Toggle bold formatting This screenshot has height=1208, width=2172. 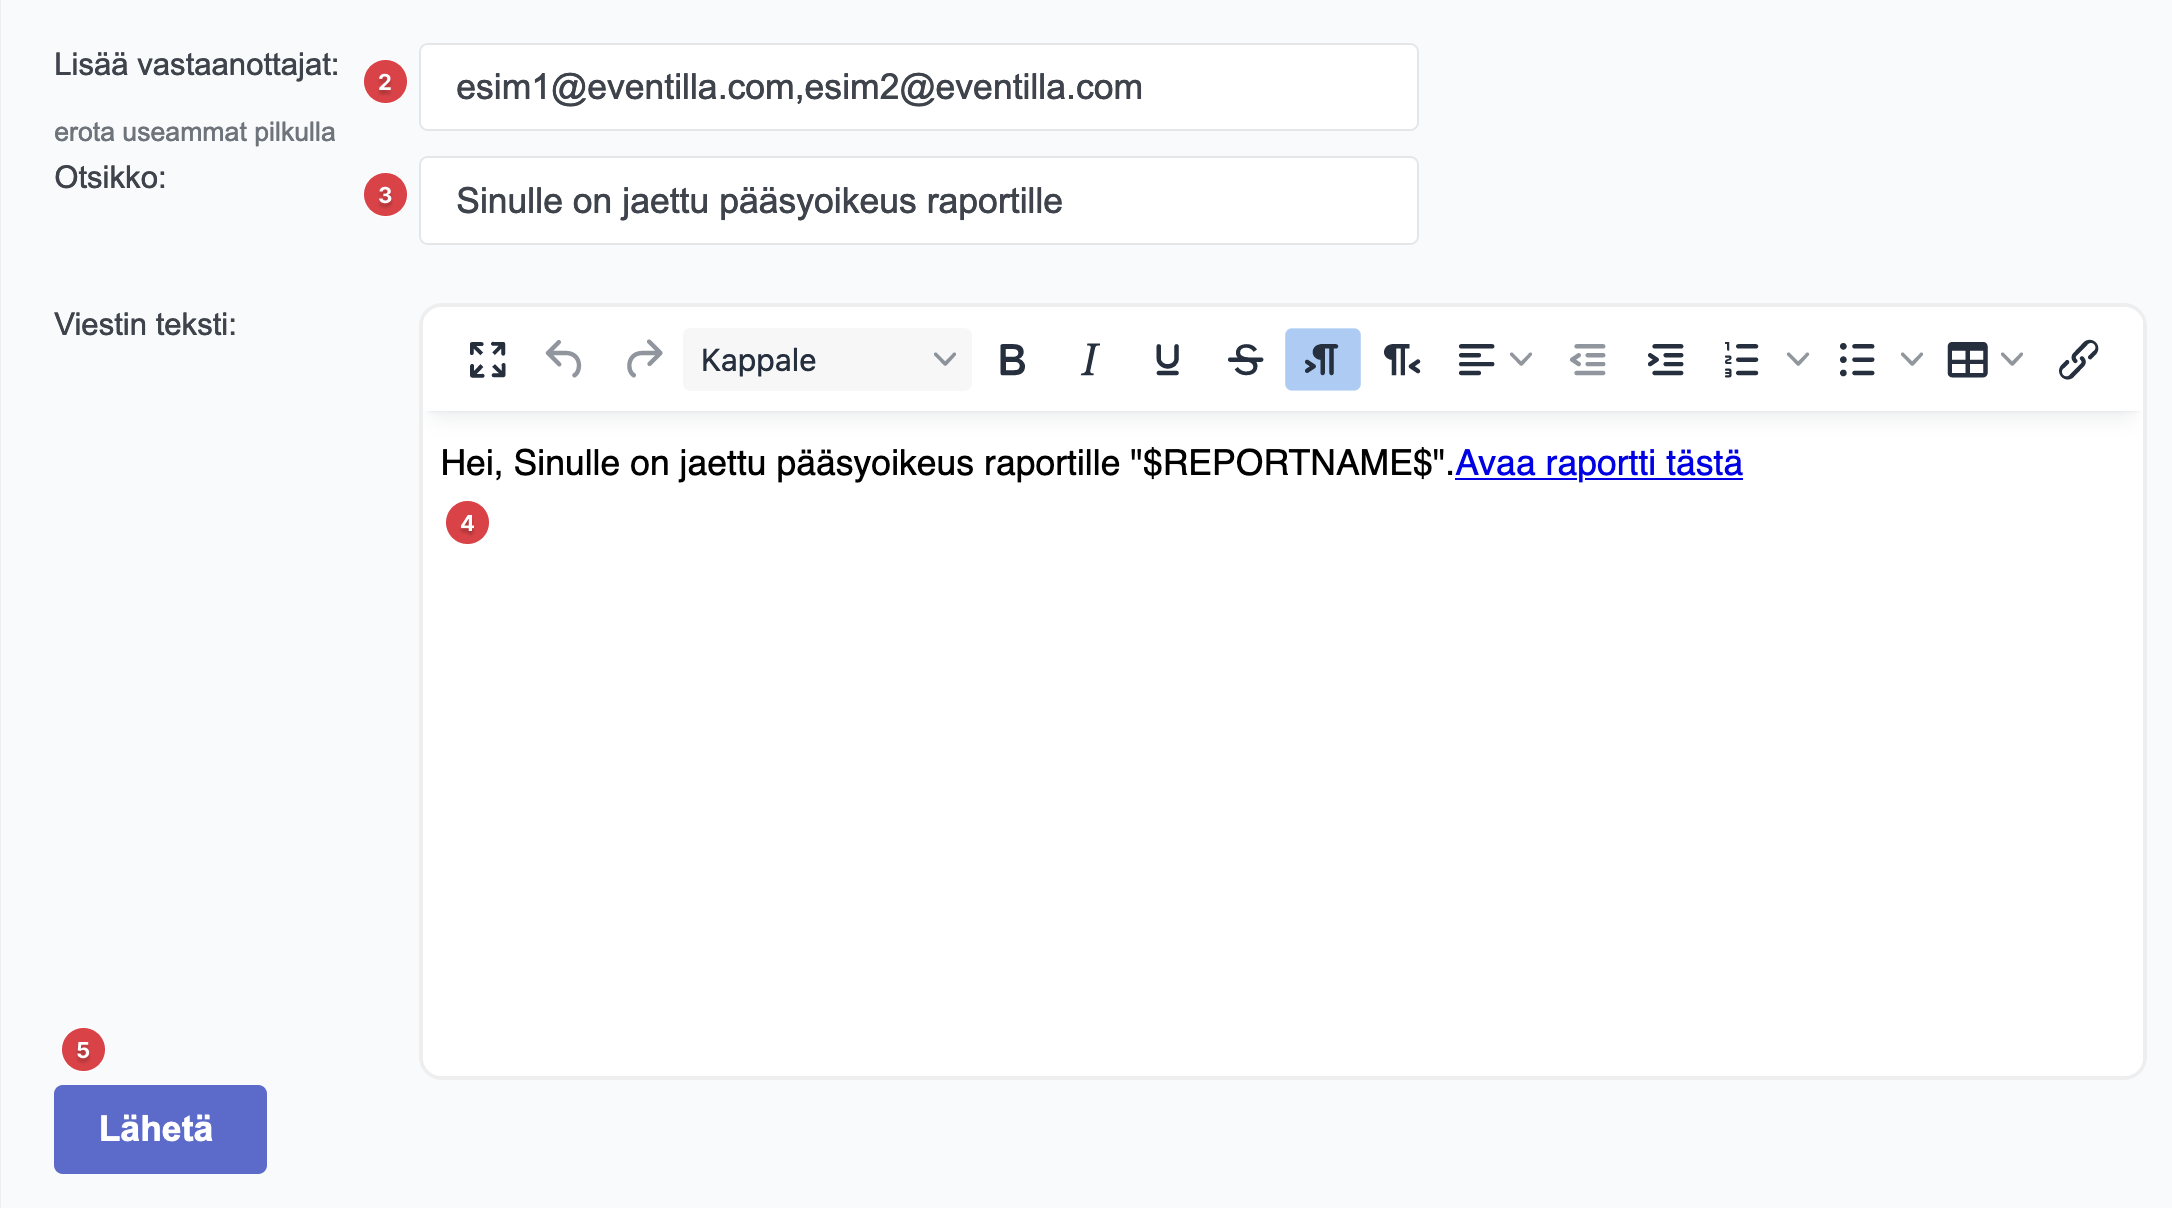1012,360
